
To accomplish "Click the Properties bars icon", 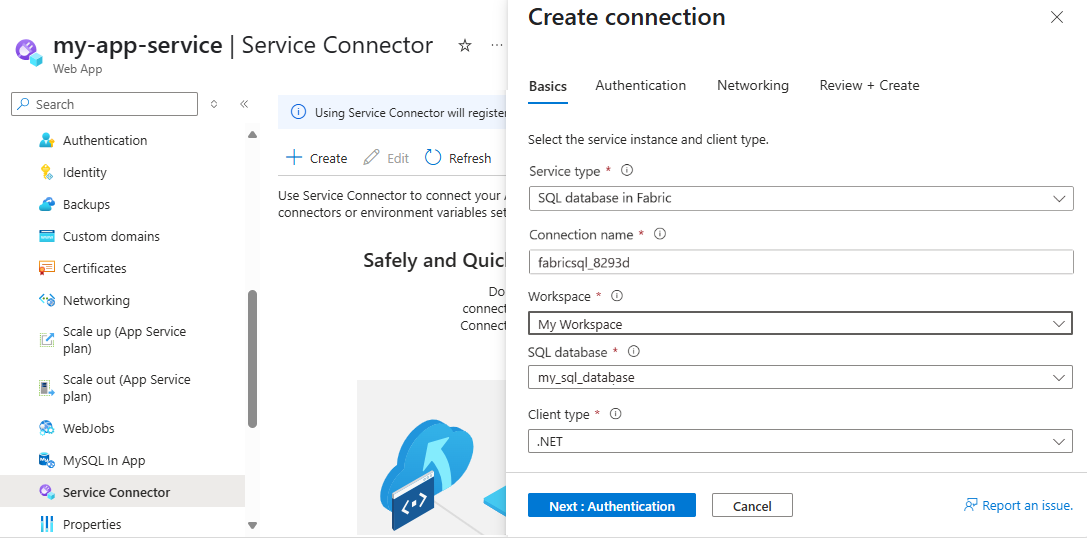I will 46,524.
